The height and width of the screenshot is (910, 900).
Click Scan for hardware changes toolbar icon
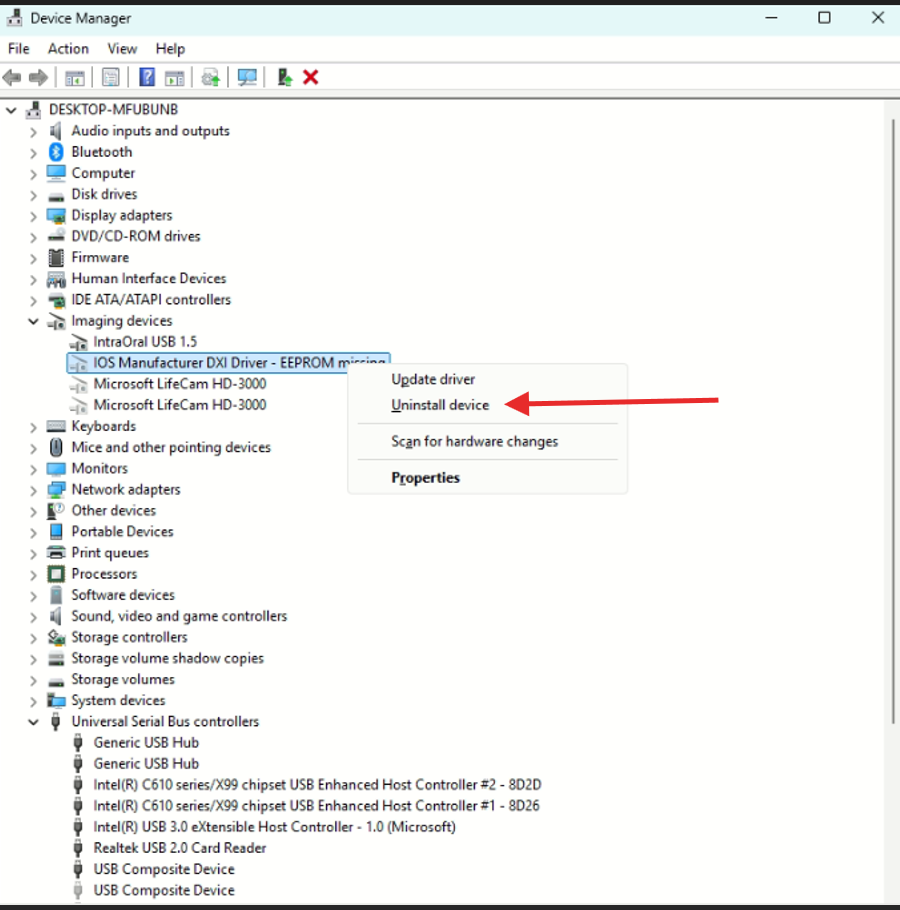[247, 77]
